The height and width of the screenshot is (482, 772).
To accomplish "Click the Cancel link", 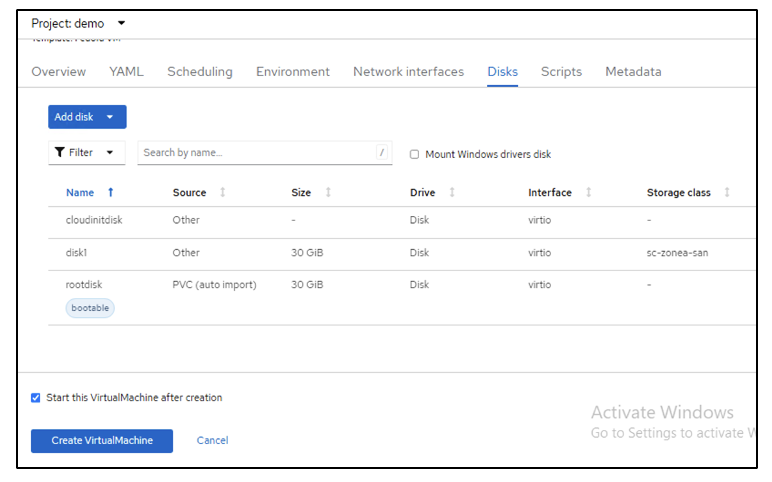I will click(212, 440).
